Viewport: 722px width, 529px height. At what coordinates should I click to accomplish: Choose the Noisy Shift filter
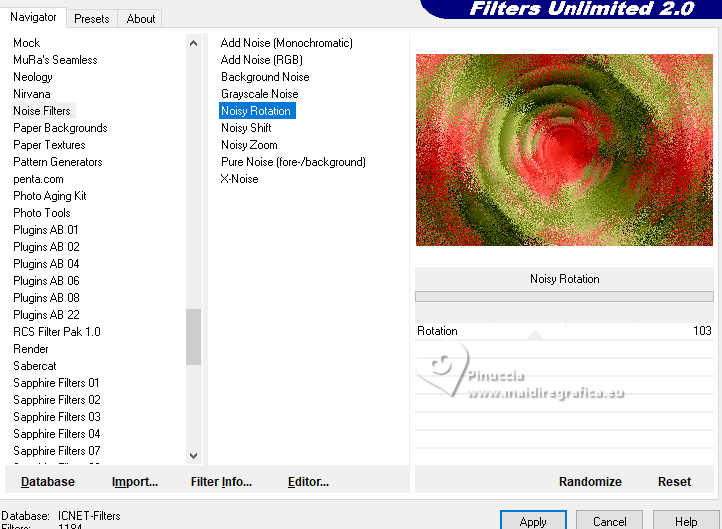tap(246, 128)
